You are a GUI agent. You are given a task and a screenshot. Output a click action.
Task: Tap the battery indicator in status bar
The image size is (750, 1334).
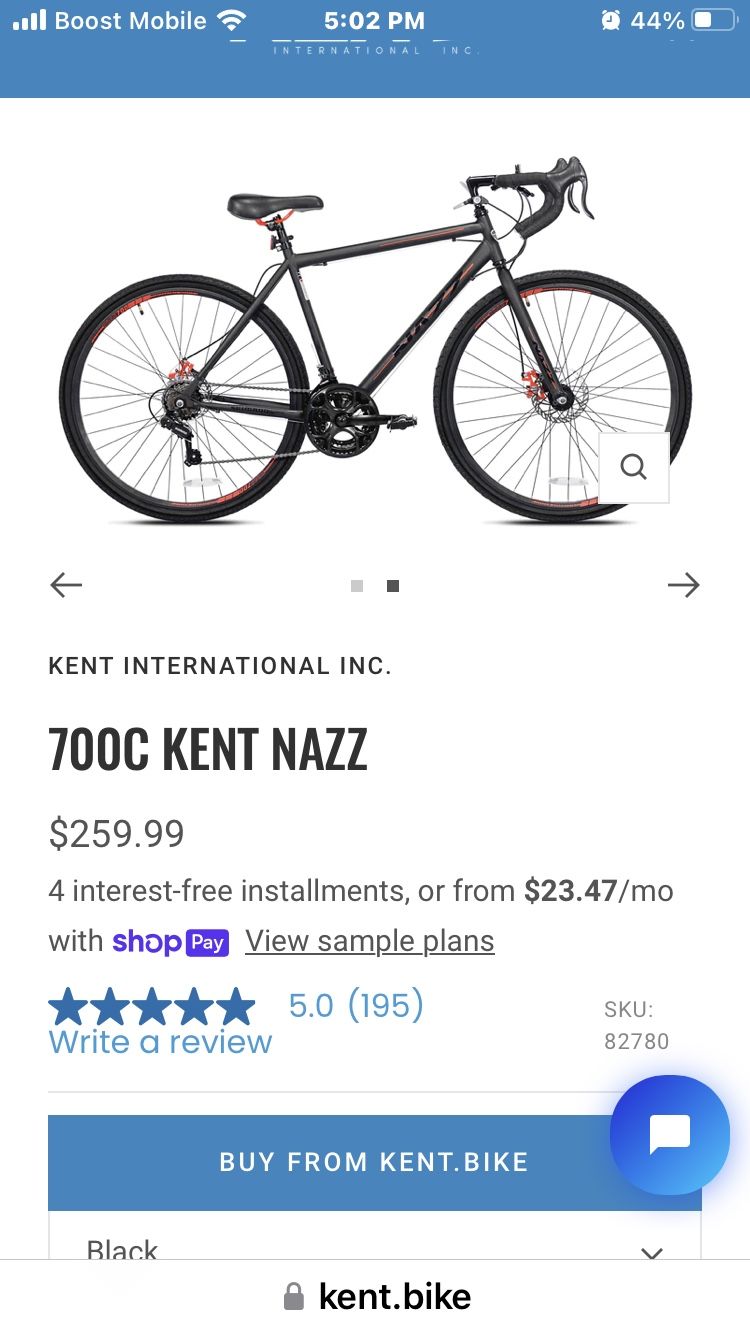coord(714,21)
